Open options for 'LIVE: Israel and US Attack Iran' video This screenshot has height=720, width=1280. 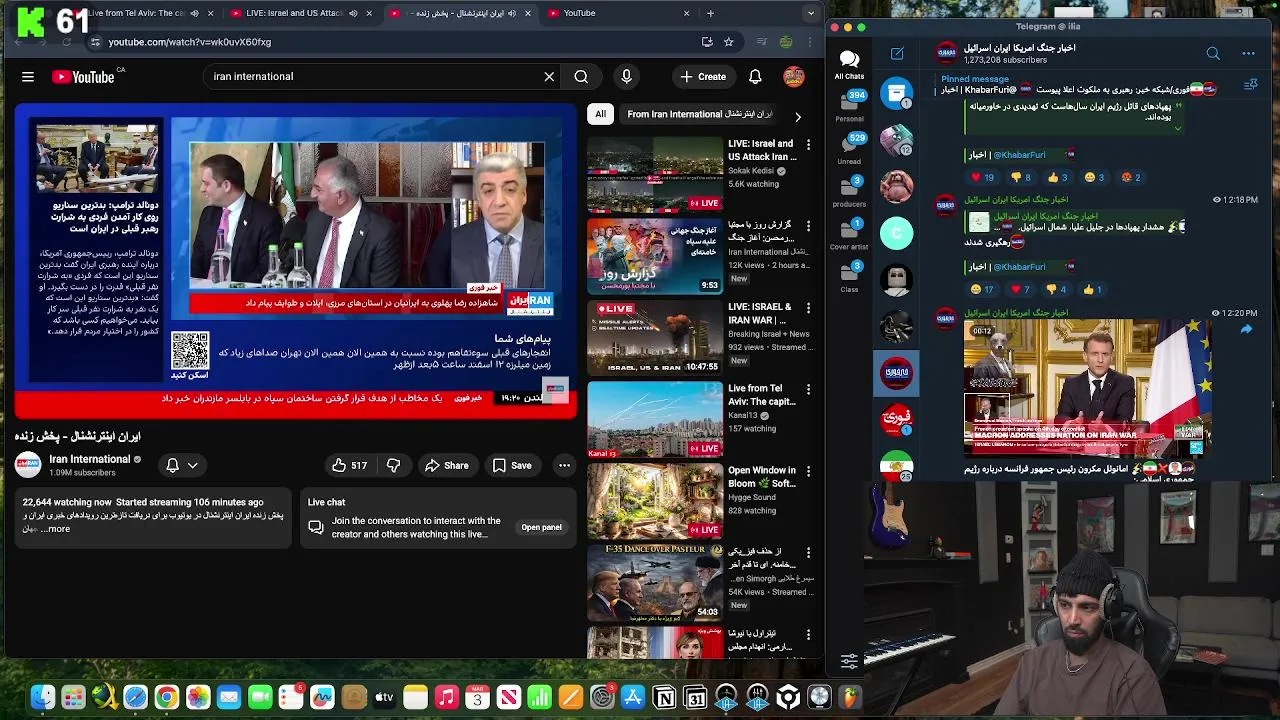pos(808,145)
